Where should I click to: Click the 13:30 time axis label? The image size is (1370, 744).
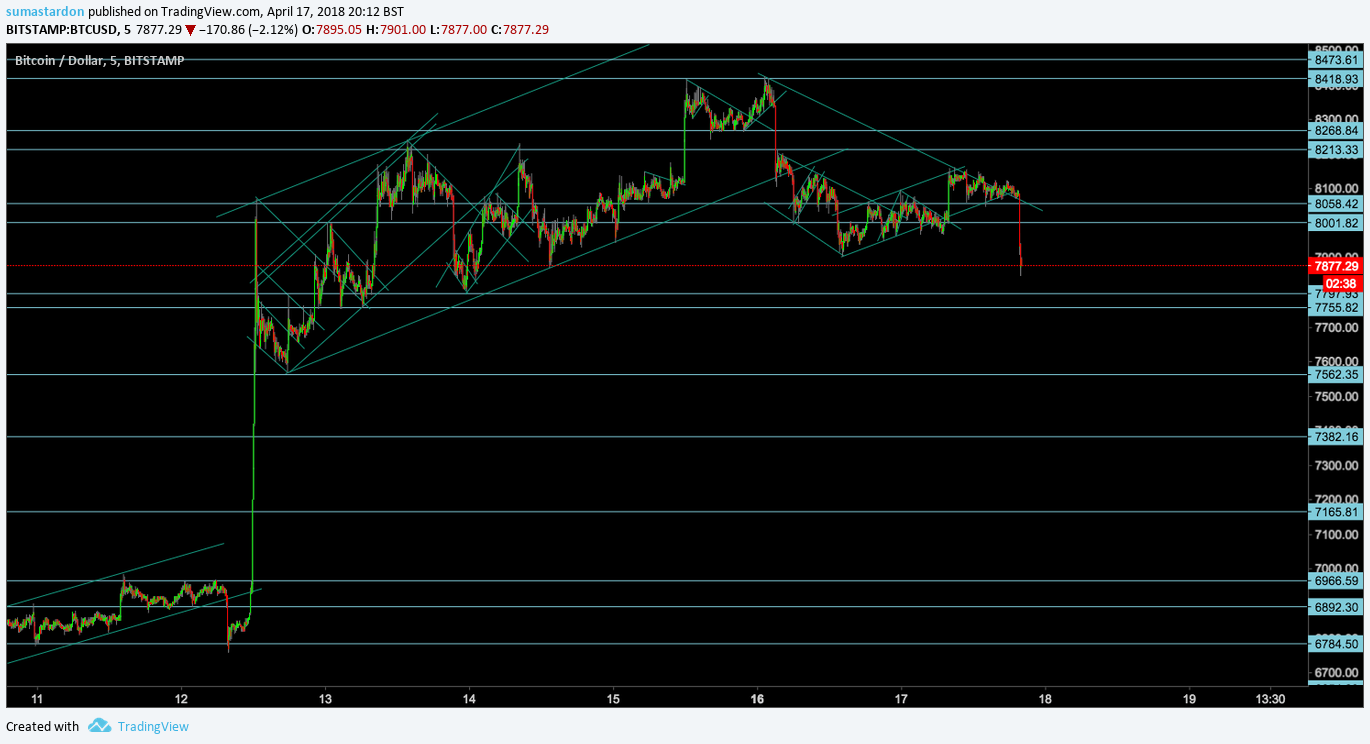pos(1270,698)
